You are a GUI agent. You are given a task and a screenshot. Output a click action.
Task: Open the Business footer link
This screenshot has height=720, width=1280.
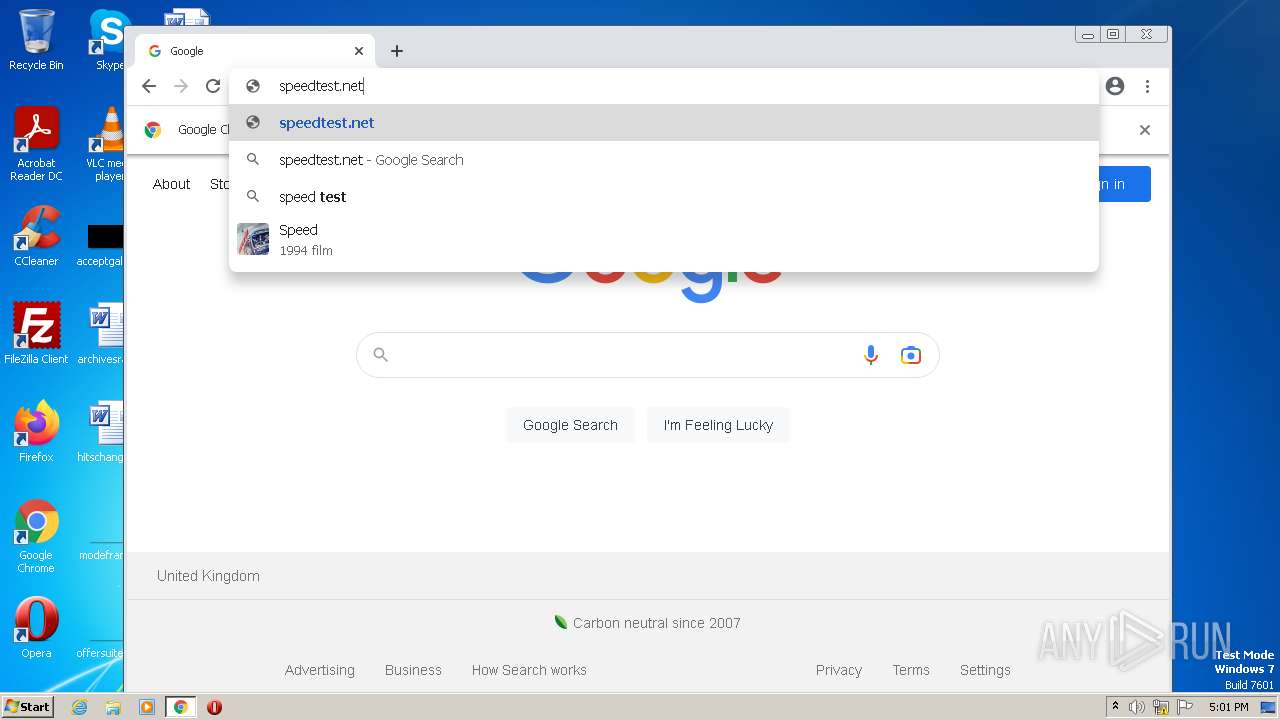tap(413, 670)
